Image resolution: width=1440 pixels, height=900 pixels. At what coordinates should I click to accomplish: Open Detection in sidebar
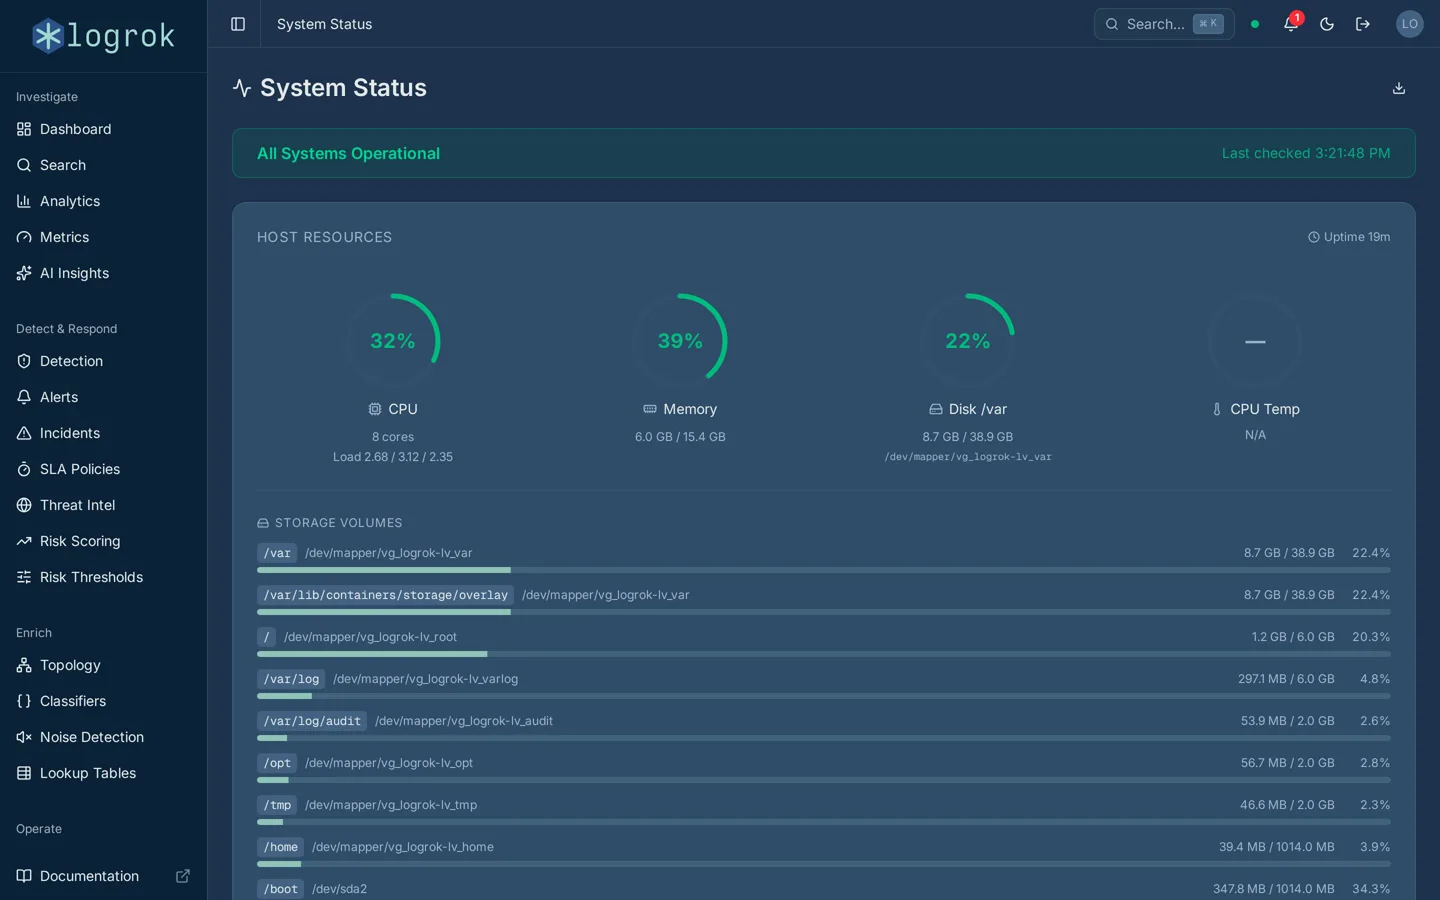pos(103,361)
